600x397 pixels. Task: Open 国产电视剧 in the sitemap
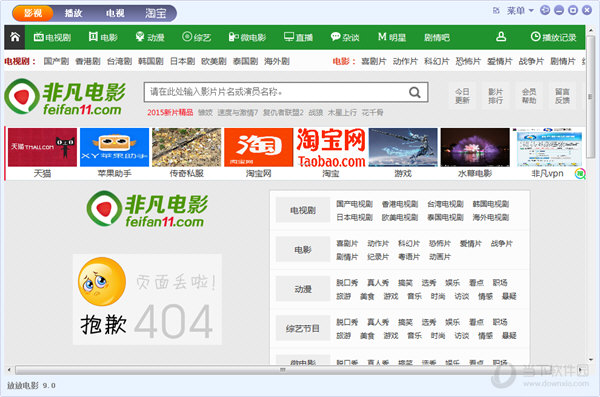click(x=354, y=204)
